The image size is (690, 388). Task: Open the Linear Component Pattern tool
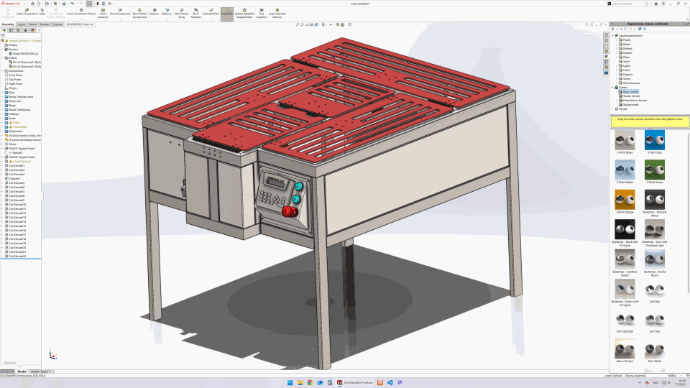click(x=81, y=12)
